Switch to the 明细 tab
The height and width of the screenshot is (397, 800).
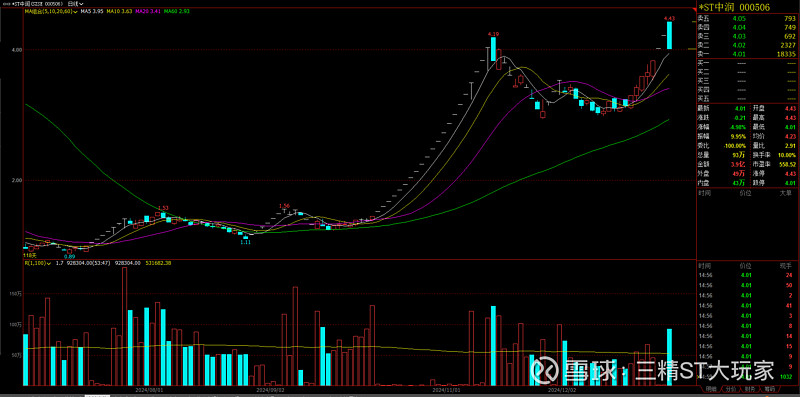(x=711, y=389)
